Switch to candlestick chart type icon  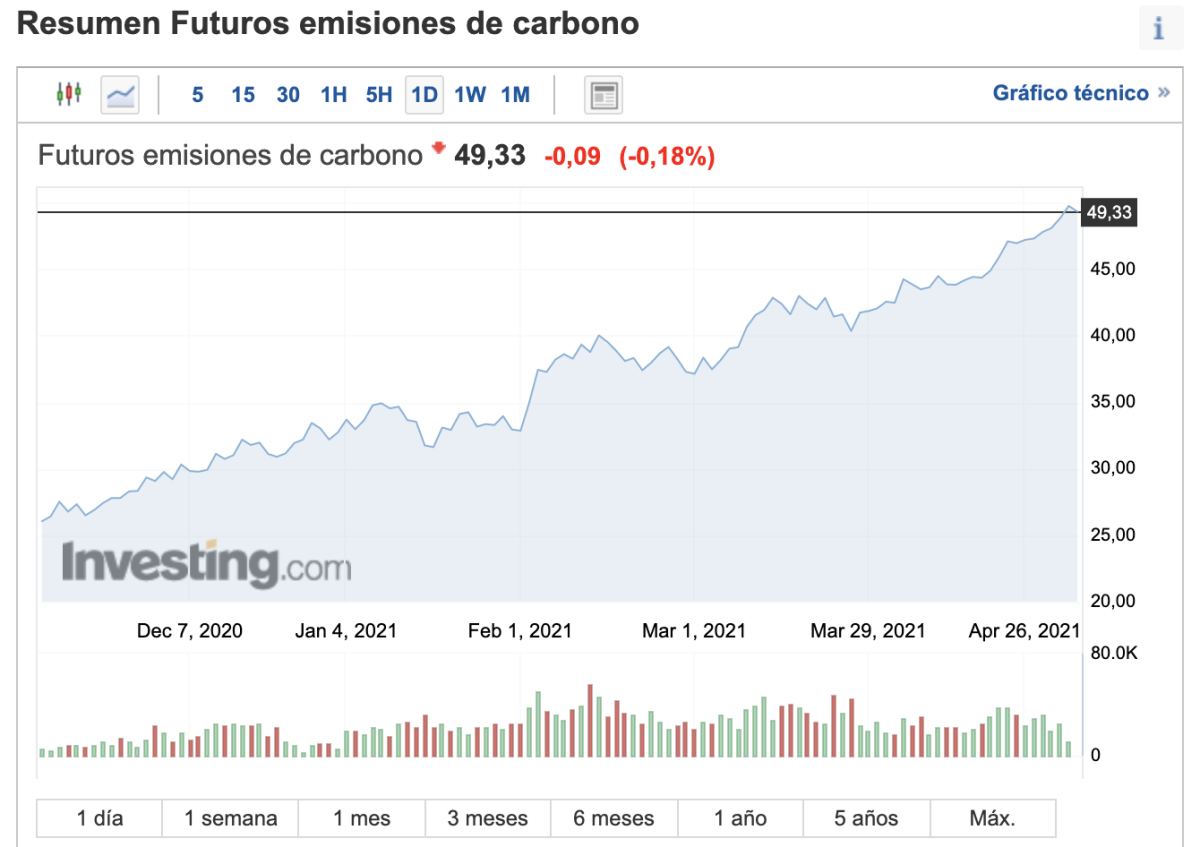pos(68,95)
